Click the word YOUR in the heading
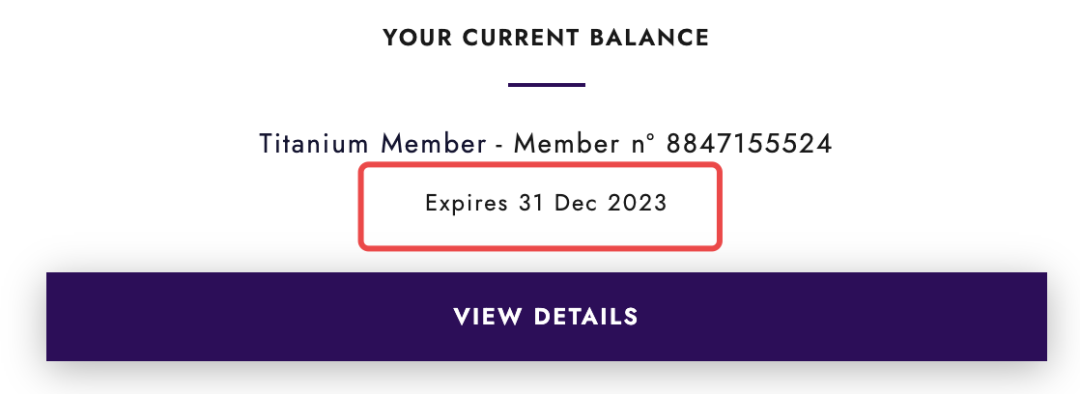Viewport: 1080px width, 394px height. 418,37
